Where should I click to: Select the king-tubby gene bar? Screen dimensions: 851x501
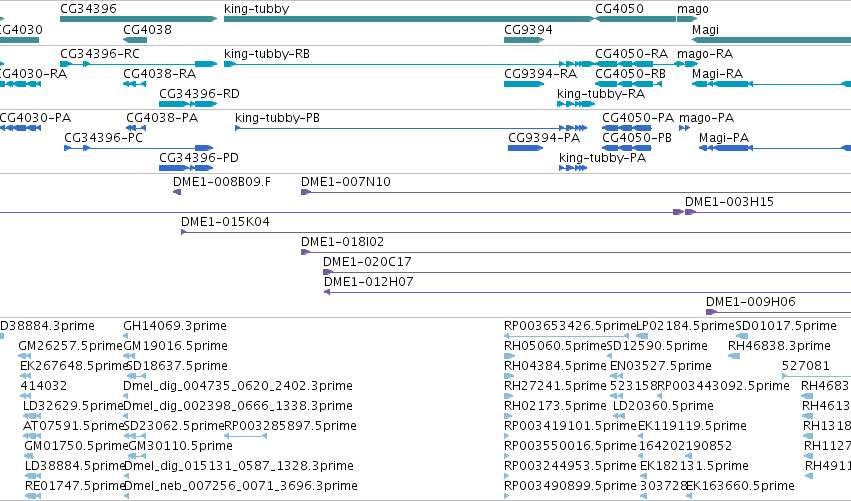[409, 19]
